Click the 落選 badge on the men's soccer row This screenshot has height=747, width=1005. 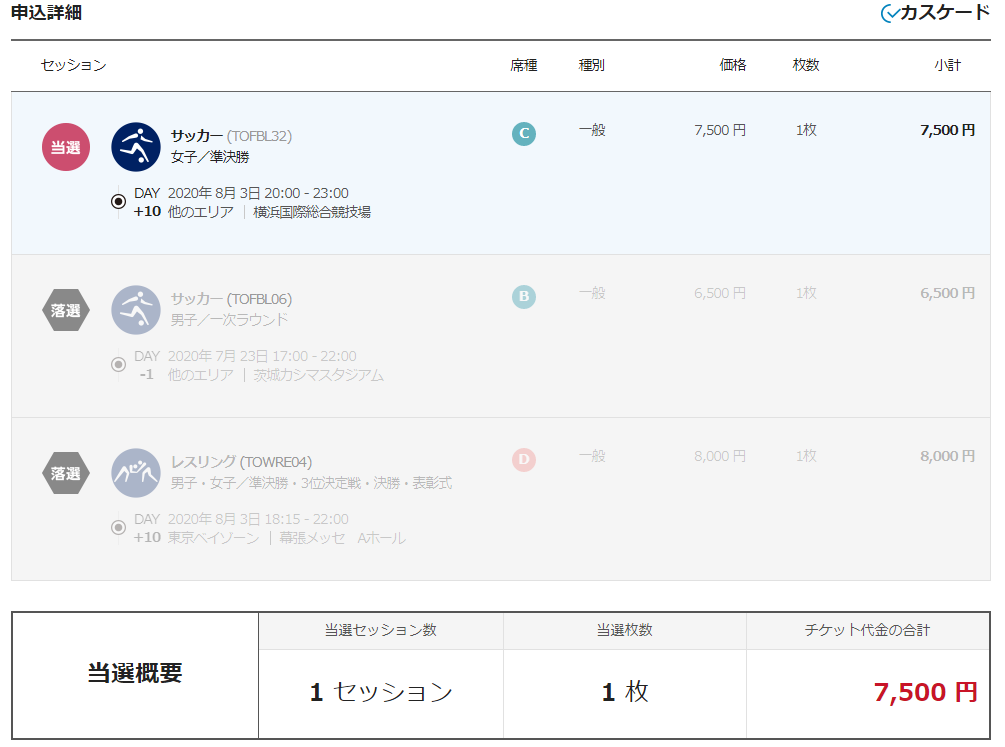[x=66, y=311]
